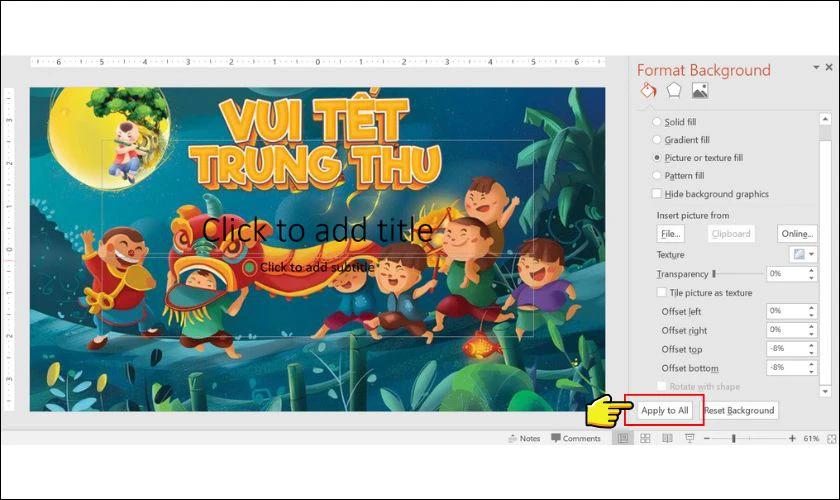This screenshot has width=840, height=500.
Task: Click the Reset Background button
Action: pos(739,410)
